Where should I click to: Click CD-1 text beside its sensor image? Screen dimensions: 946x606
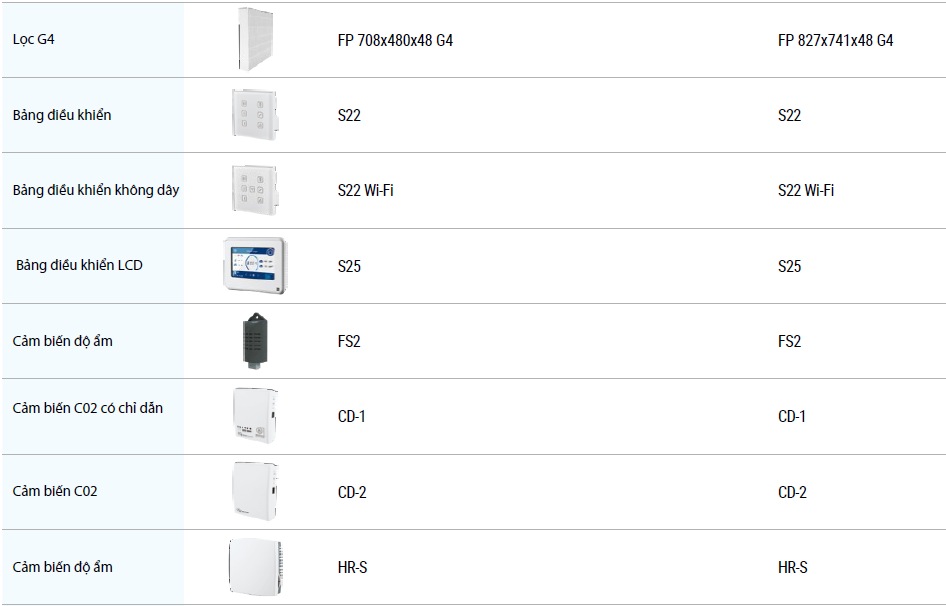pos(351,416)
